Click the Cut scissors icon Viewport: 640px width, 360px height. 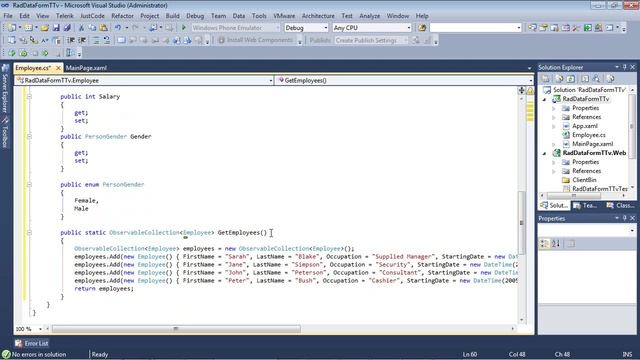pos(81,28)
